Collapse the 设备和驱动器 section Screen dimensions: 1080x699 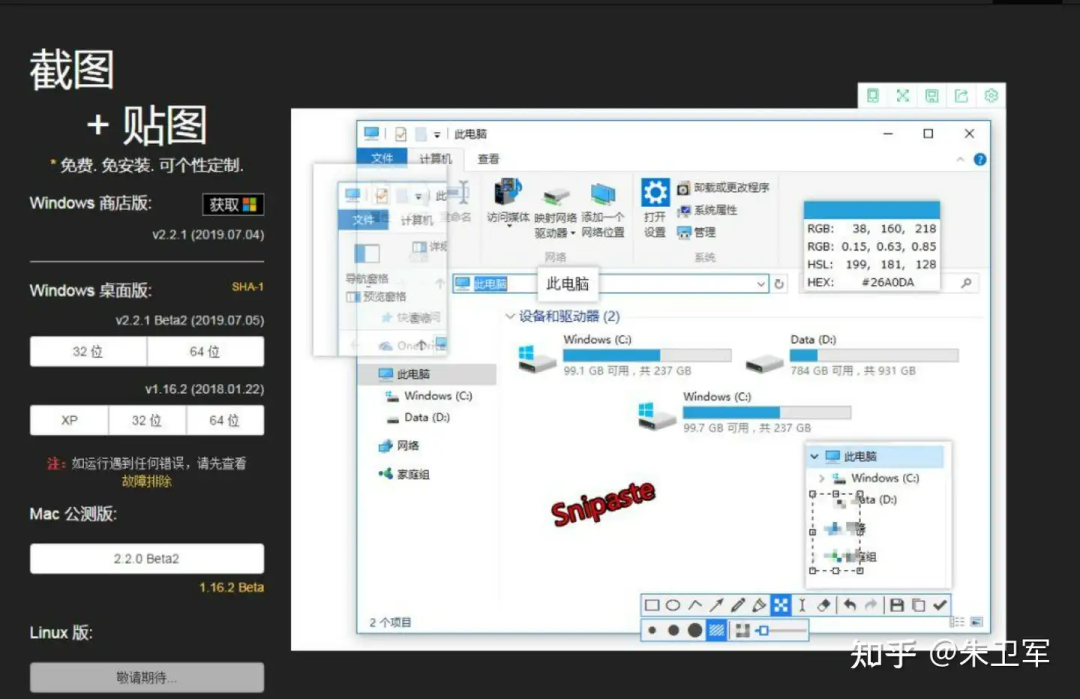point(510,316)
